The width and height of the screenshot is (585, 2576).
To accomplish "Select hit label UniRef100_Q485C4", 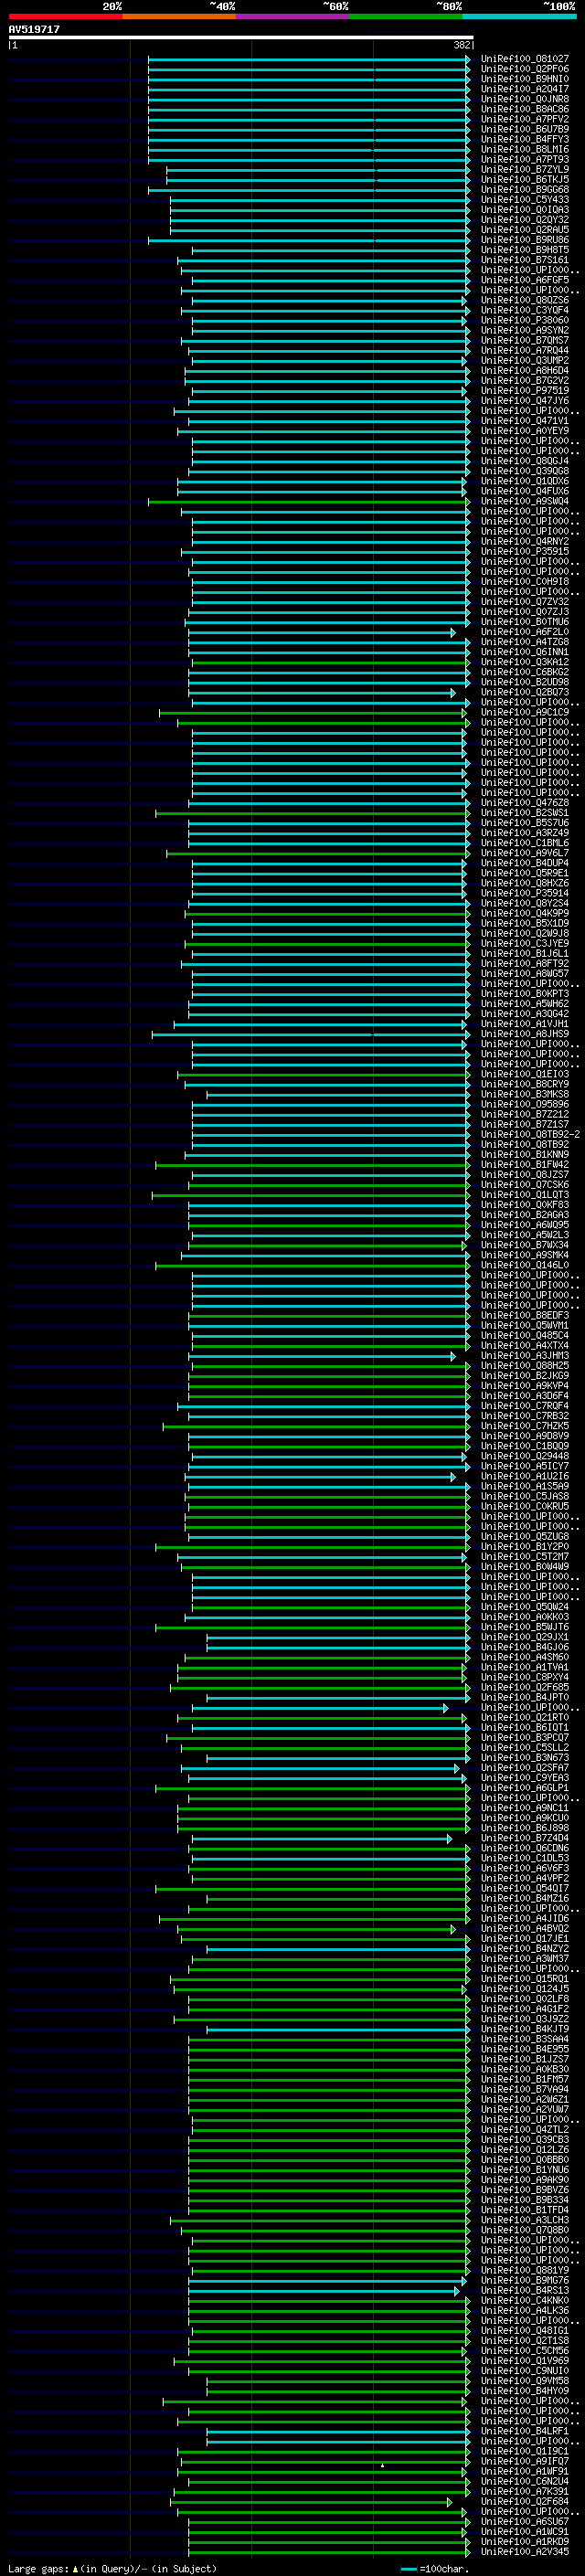I will pos(525,1336).
